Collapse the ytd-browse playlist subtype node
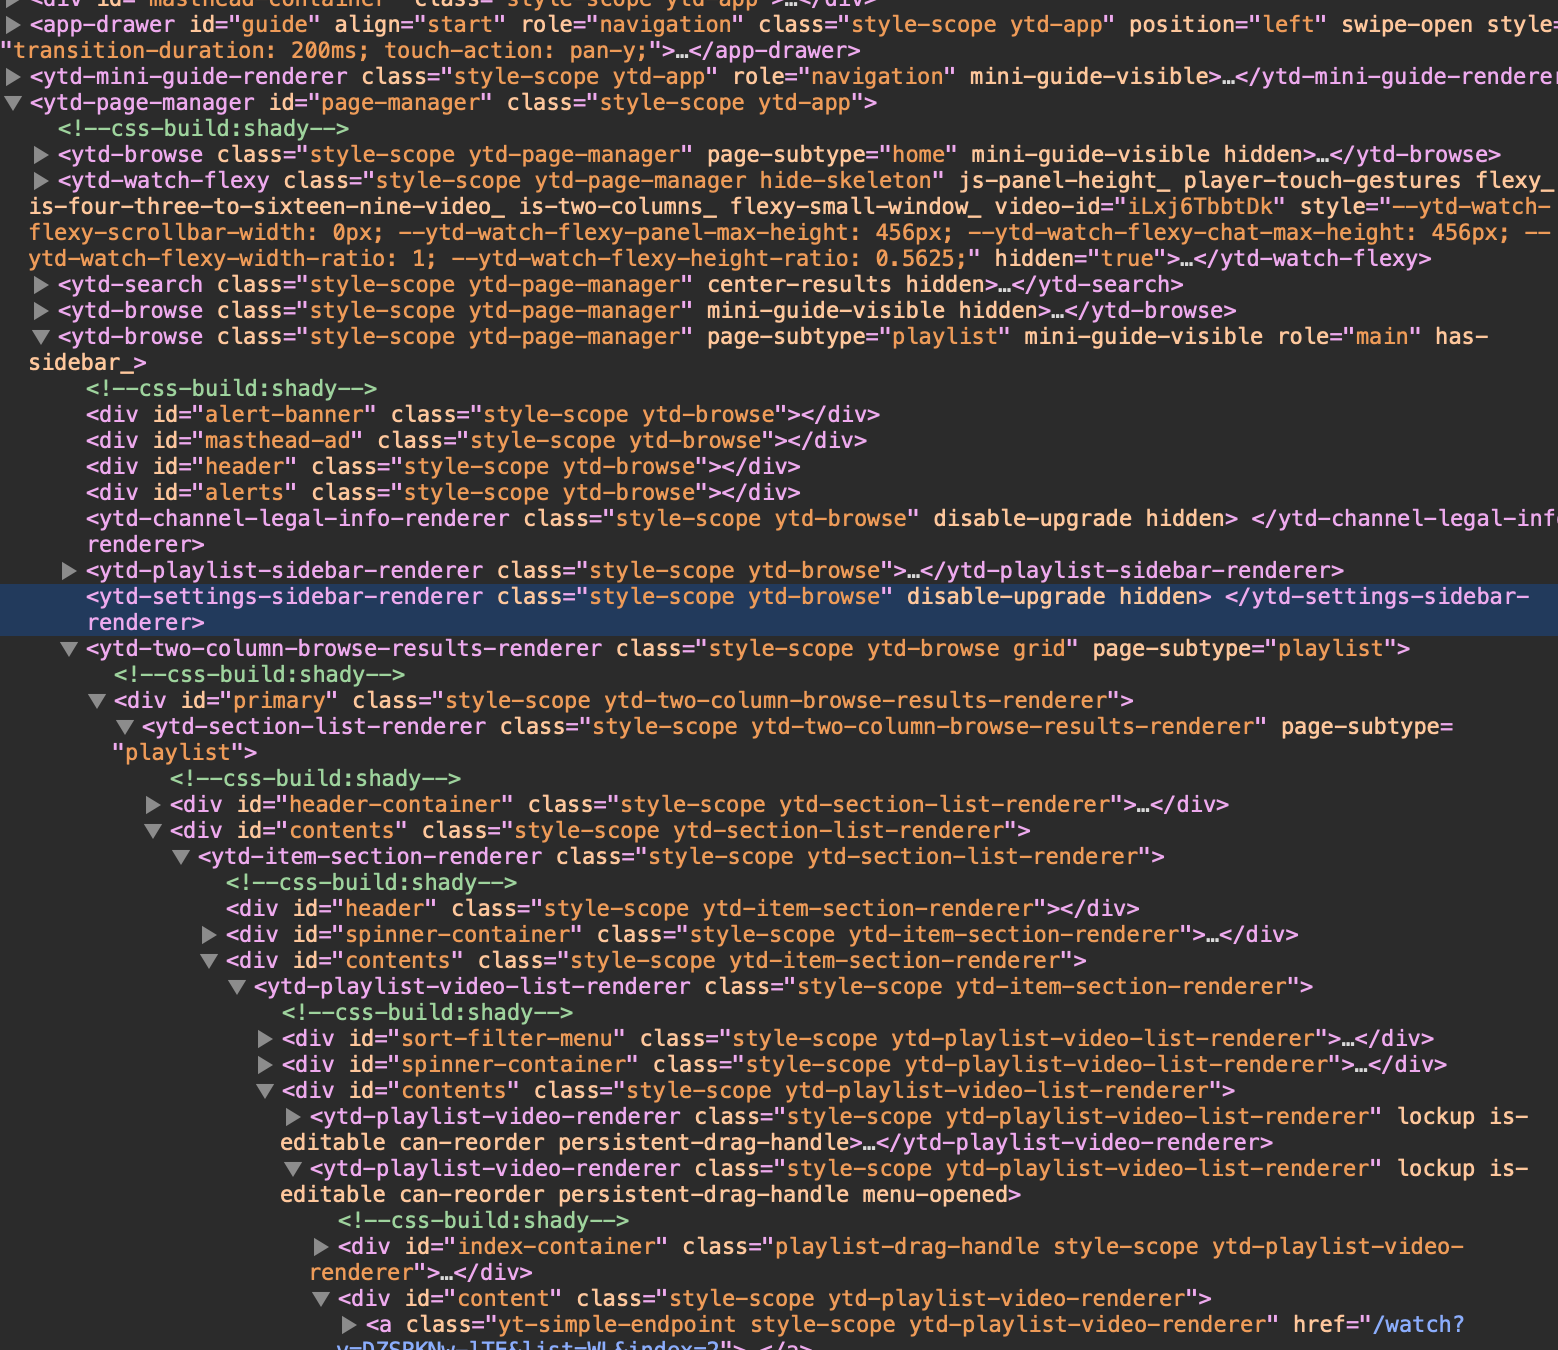 point(41,337)
